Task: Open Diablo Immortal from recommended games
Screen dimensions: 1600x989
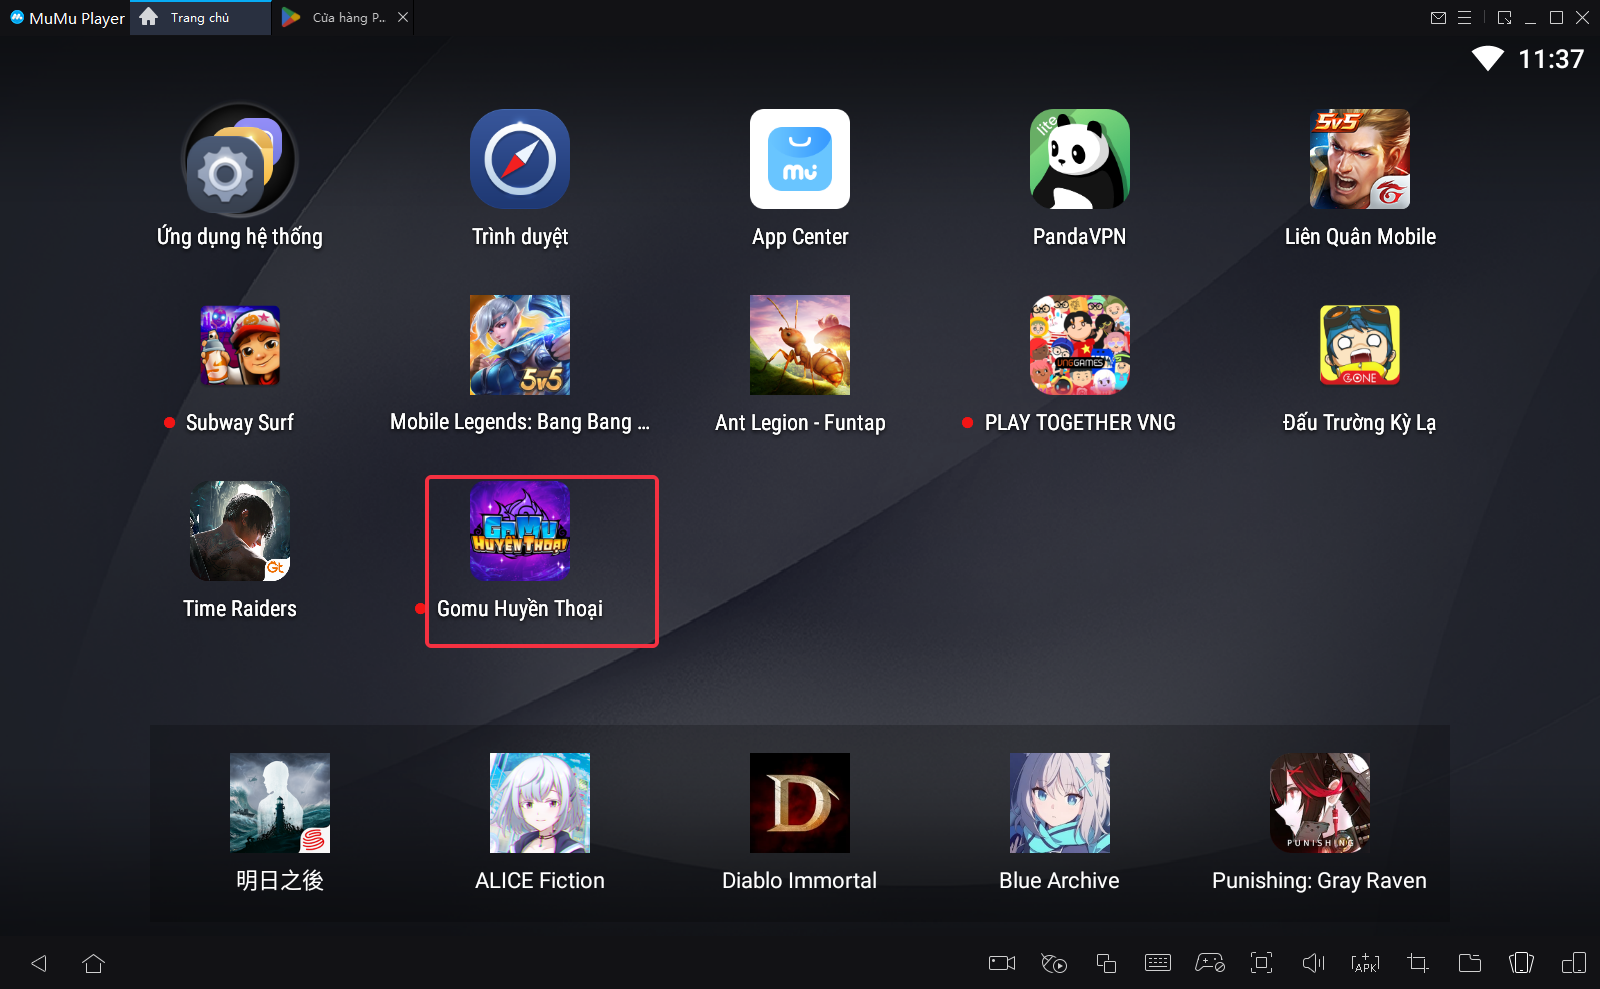Action: coord(799,803)
